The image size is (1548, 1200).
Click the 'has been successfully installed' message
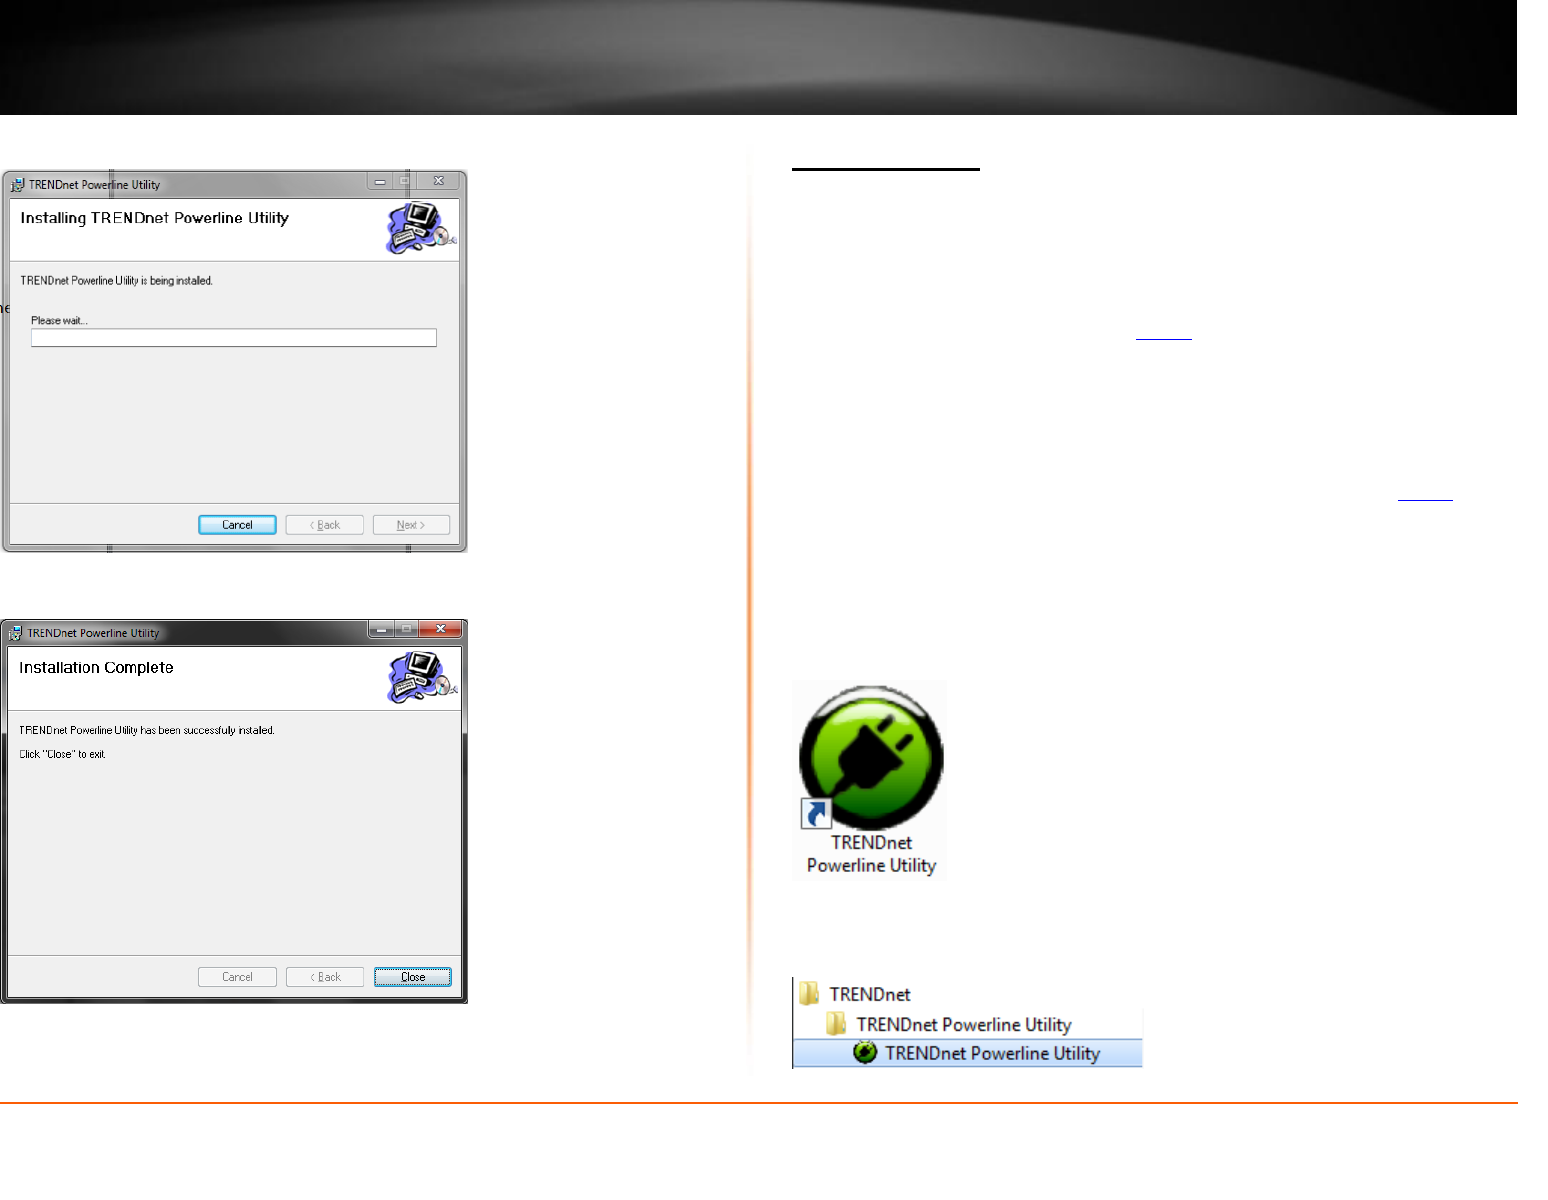147,731
